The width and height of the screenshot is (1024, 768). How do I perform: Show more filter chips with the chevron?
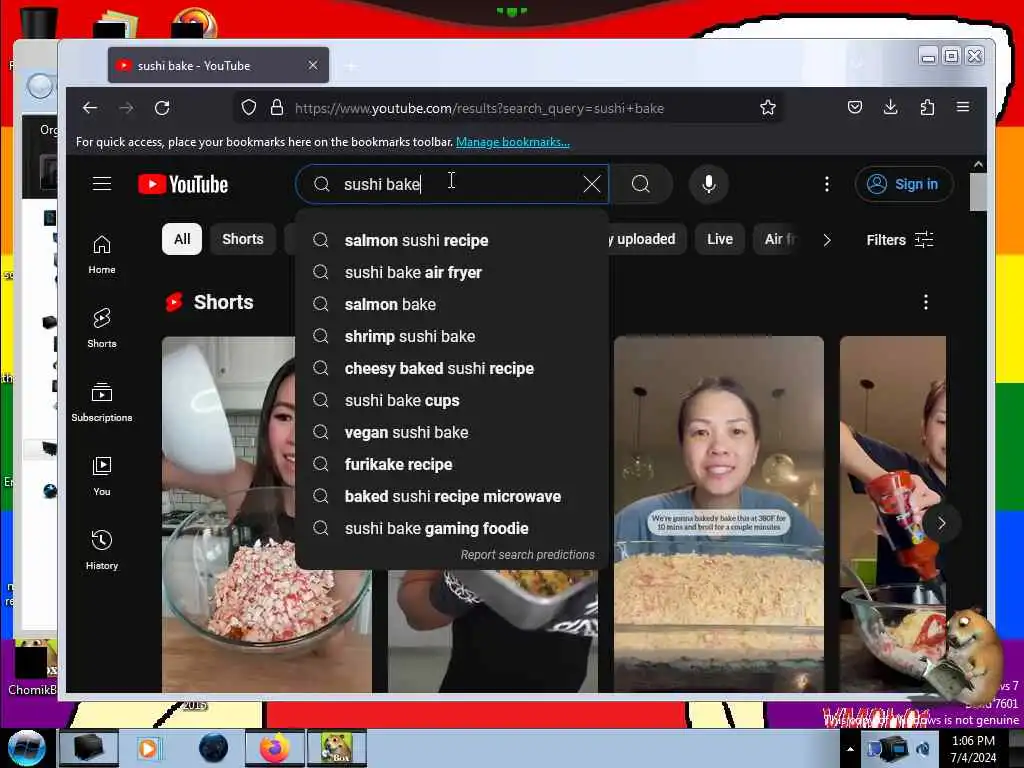(827, 240)
